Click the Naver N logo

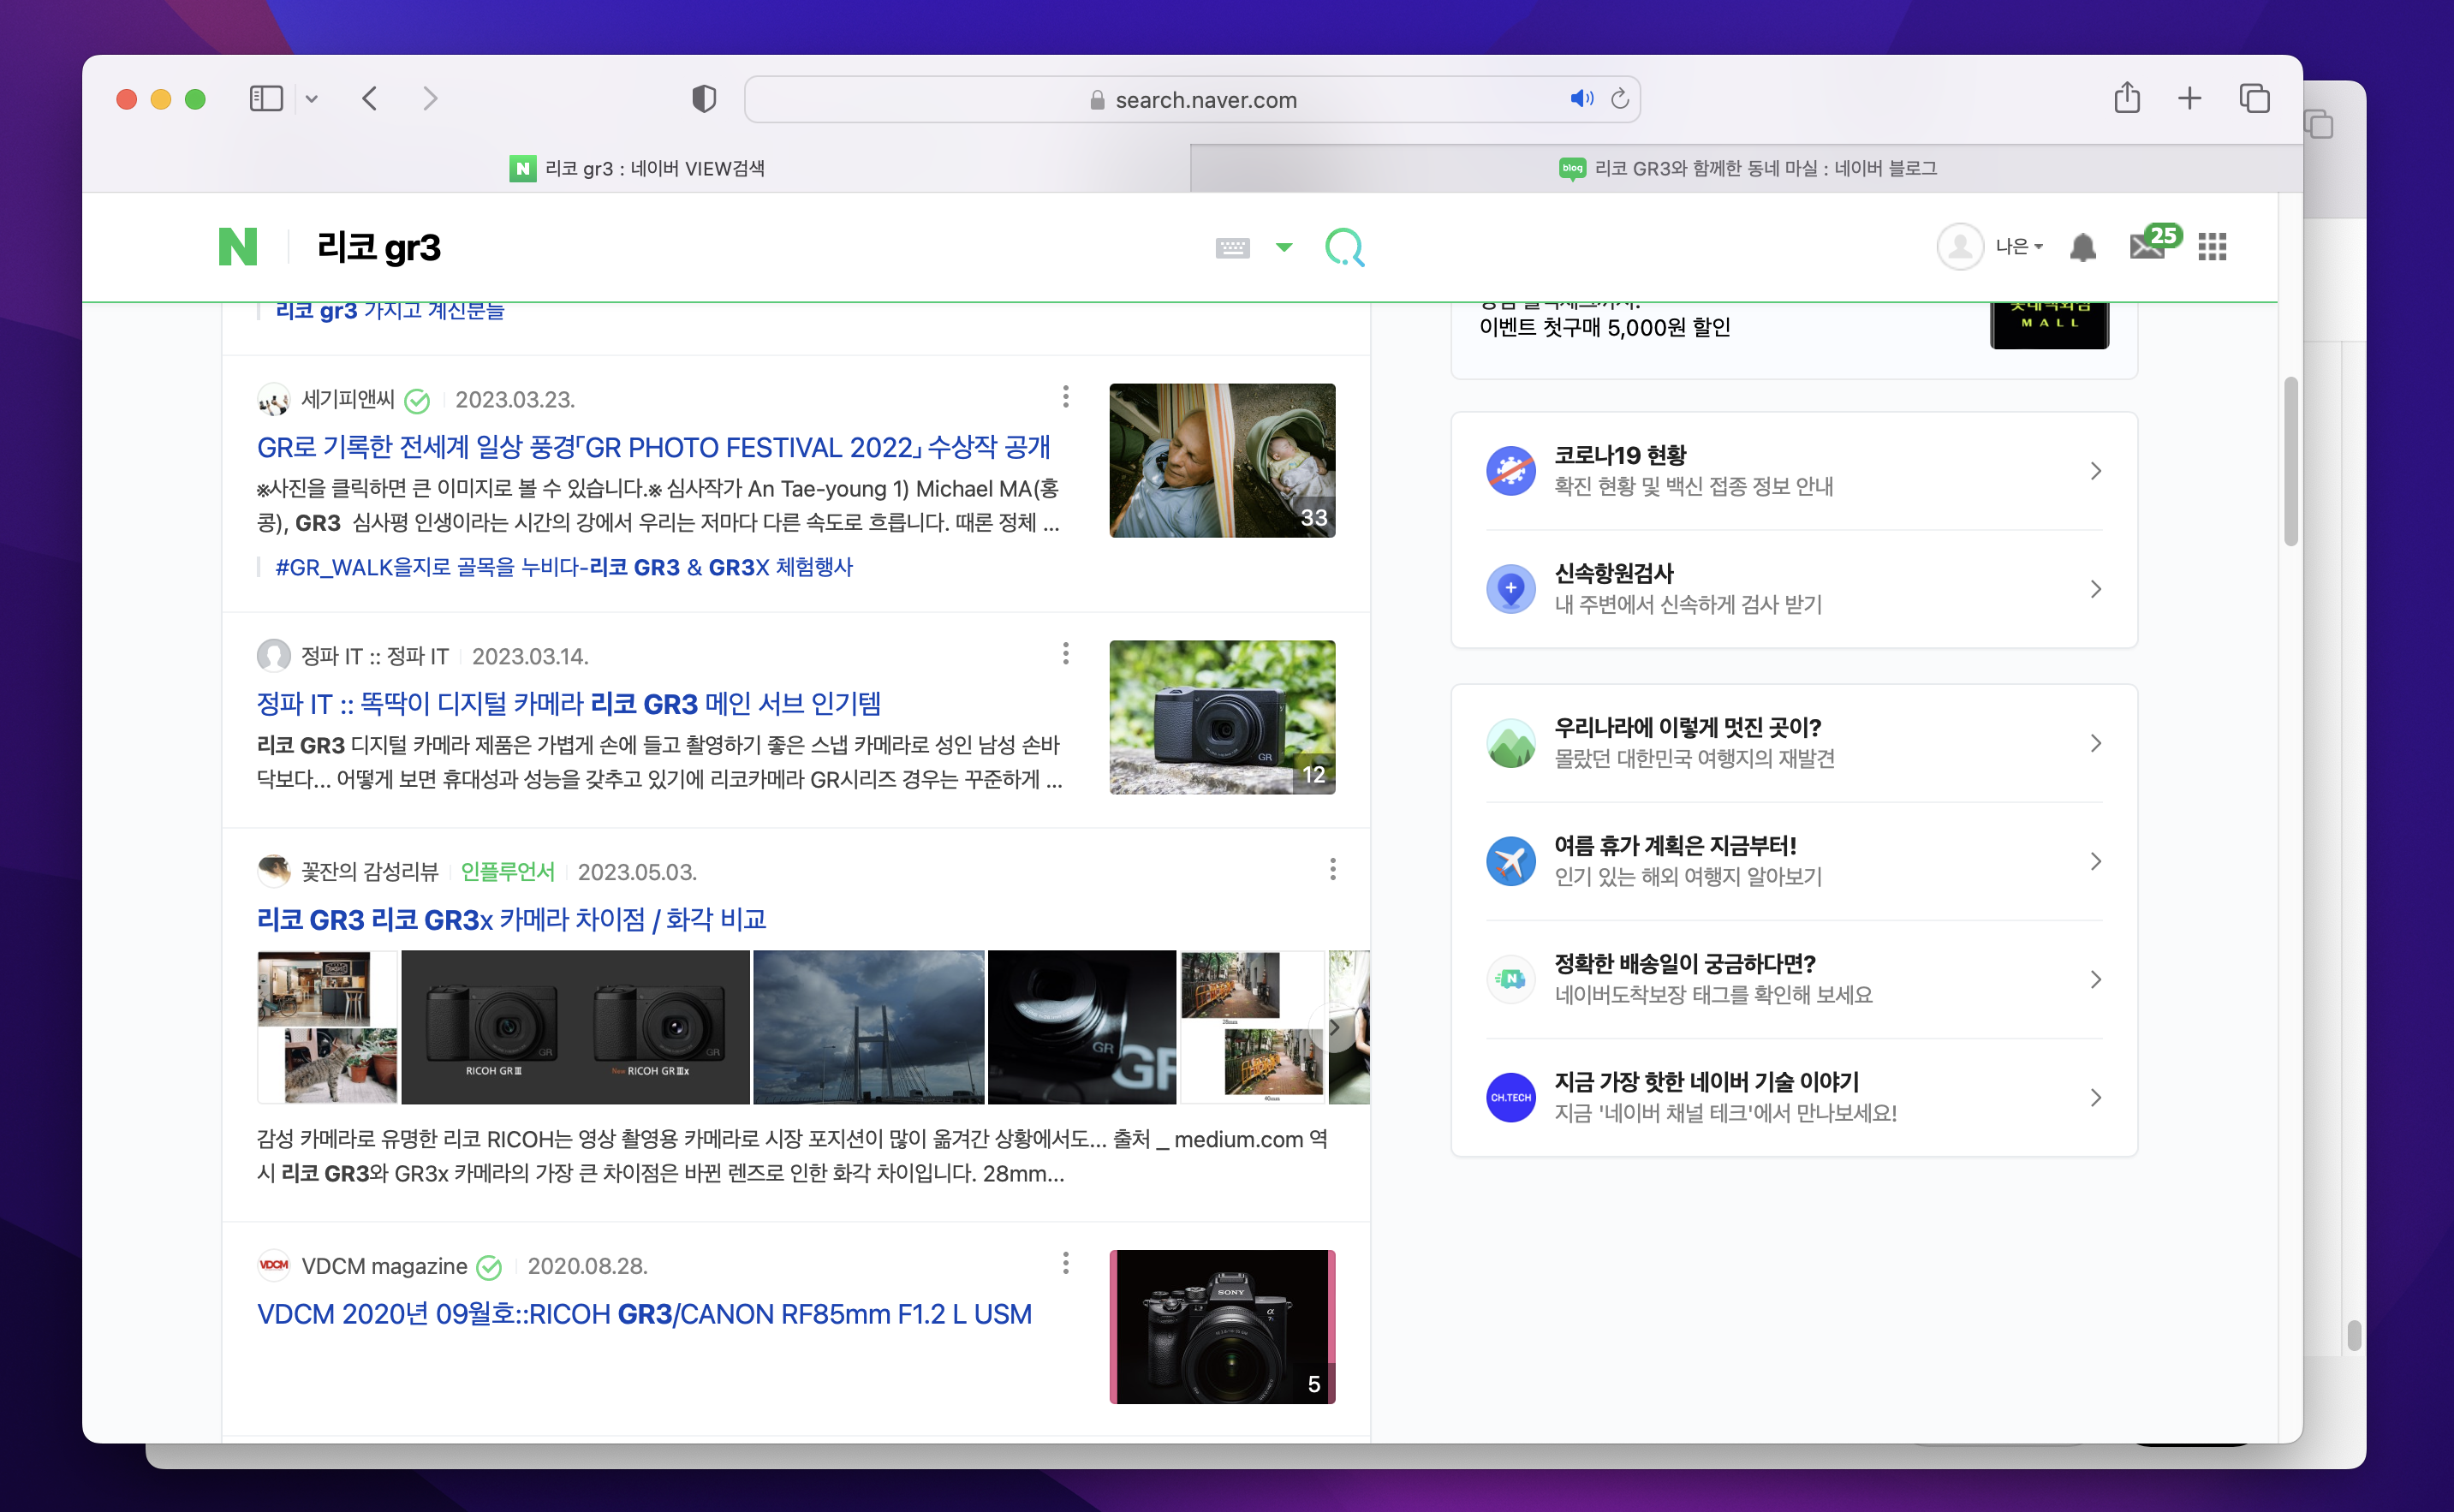click(238, 246)
